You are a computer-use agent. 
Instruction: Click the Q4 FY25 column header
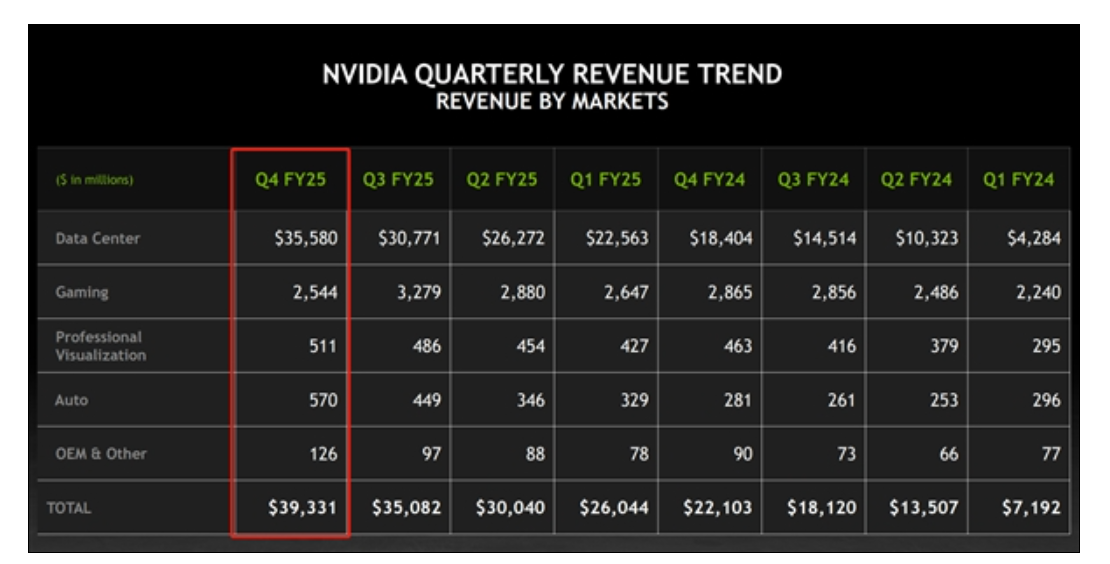(290, 180)
